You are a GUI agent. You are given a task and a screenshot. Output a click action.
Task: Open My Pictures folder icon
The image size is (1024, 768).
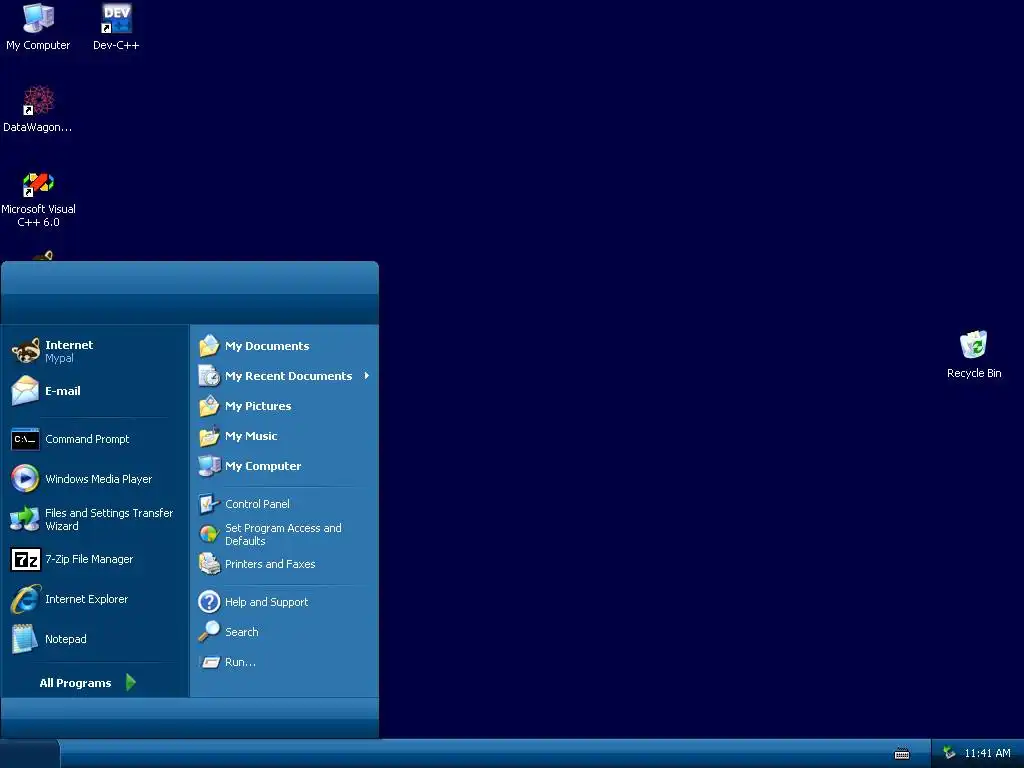point(209,406)
